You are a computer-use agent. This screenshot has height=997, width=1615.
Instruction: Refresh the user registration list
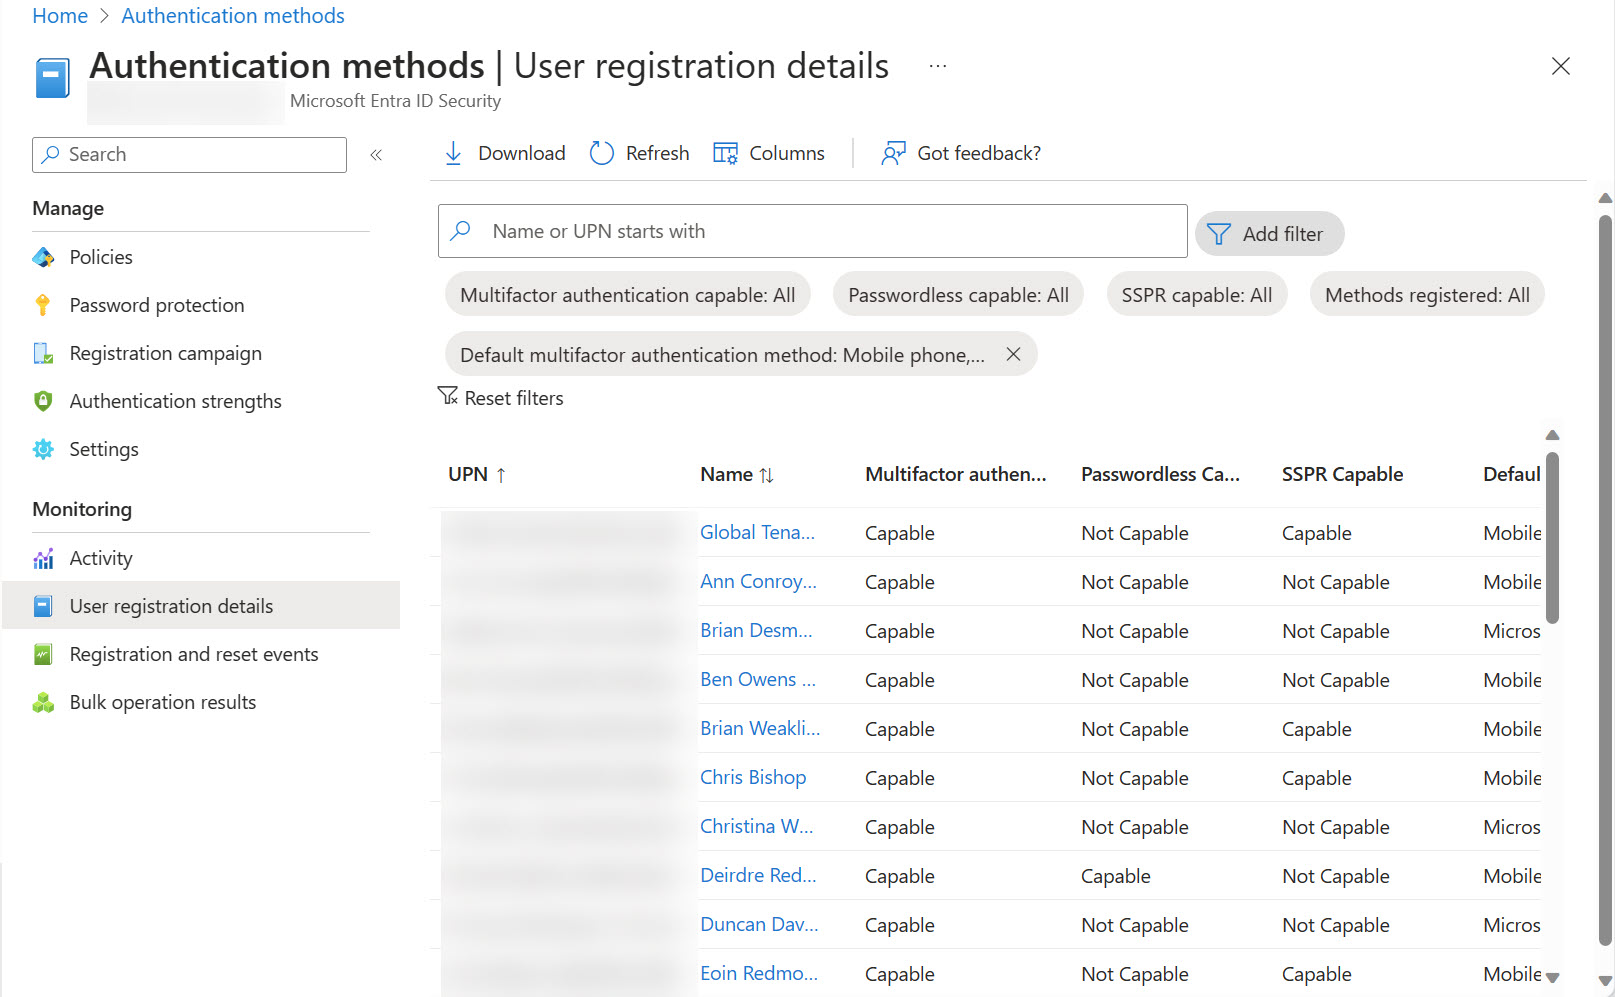[601, 152]
